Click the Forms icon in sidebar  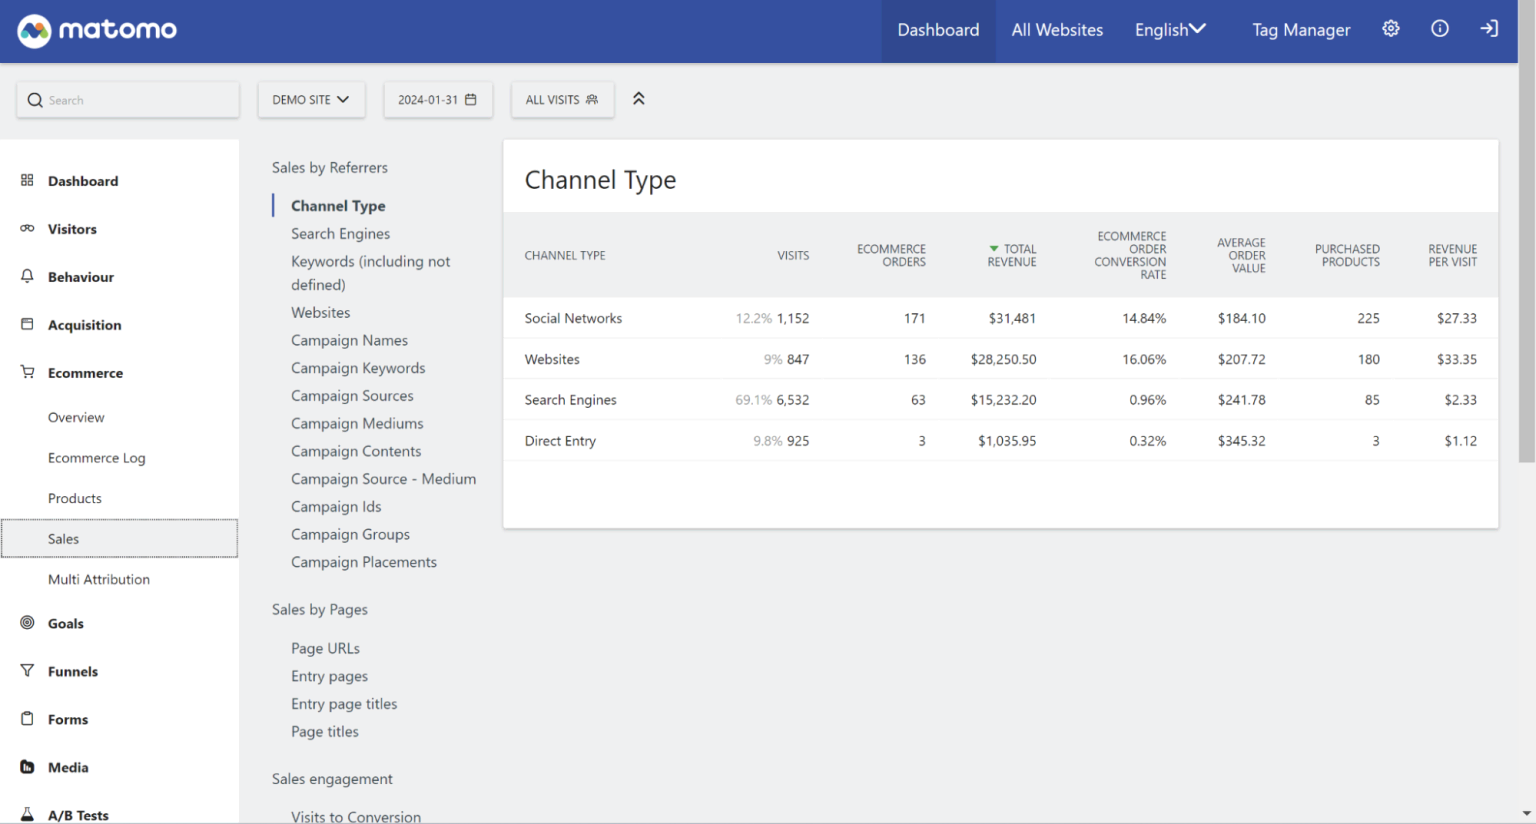pyautogui.click(x=25, y=719)
